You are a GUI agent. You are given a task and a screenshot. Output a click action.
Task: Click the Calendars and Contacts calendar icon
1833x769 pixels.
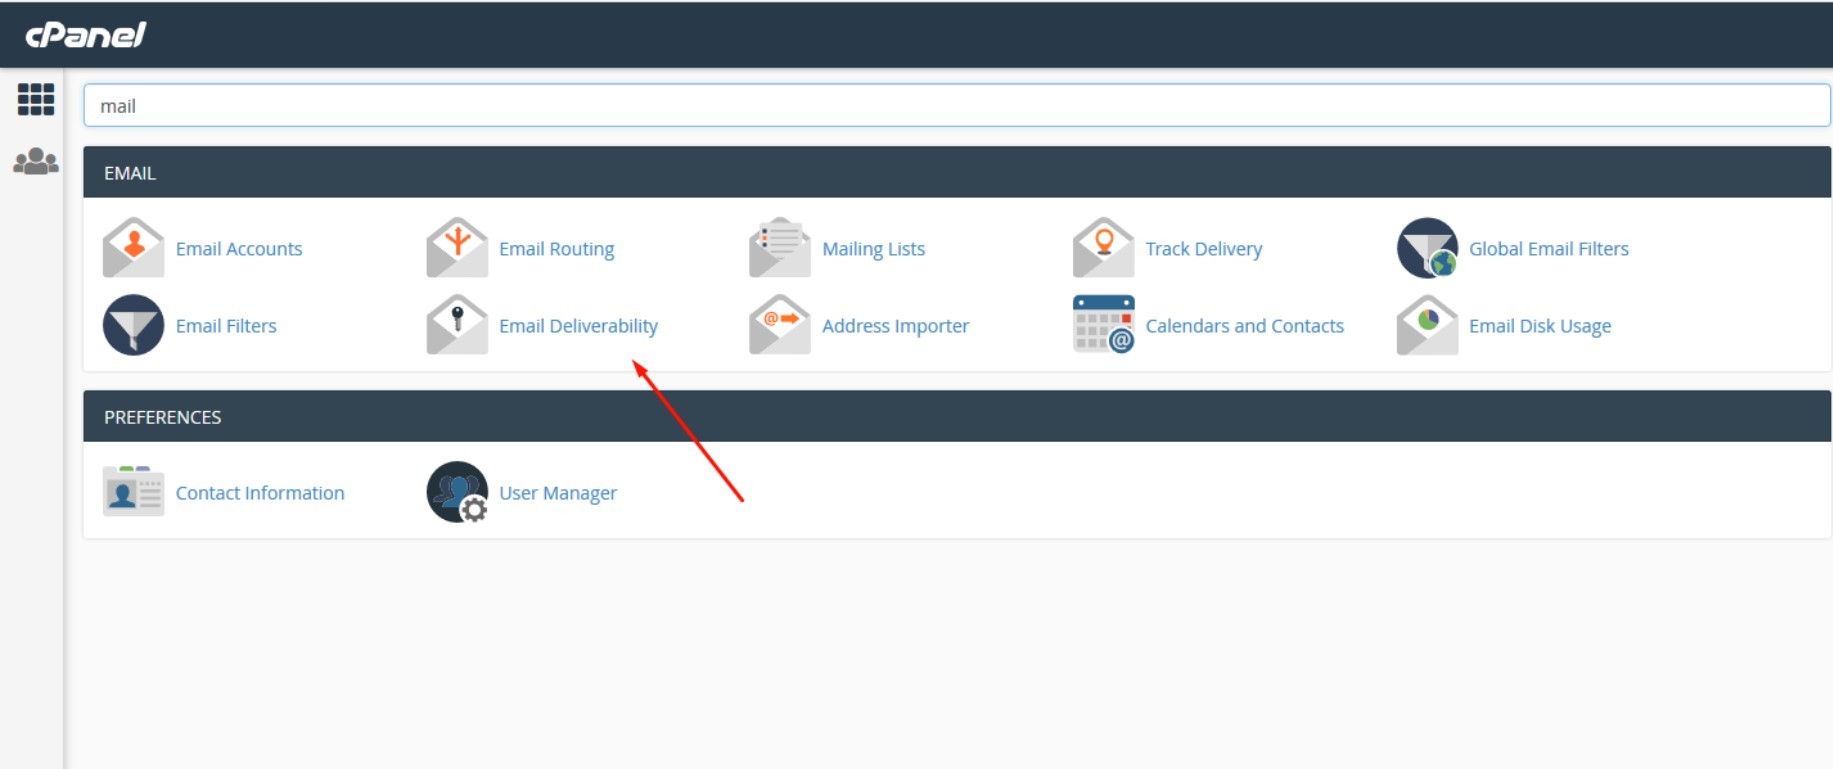(1103, 325)
